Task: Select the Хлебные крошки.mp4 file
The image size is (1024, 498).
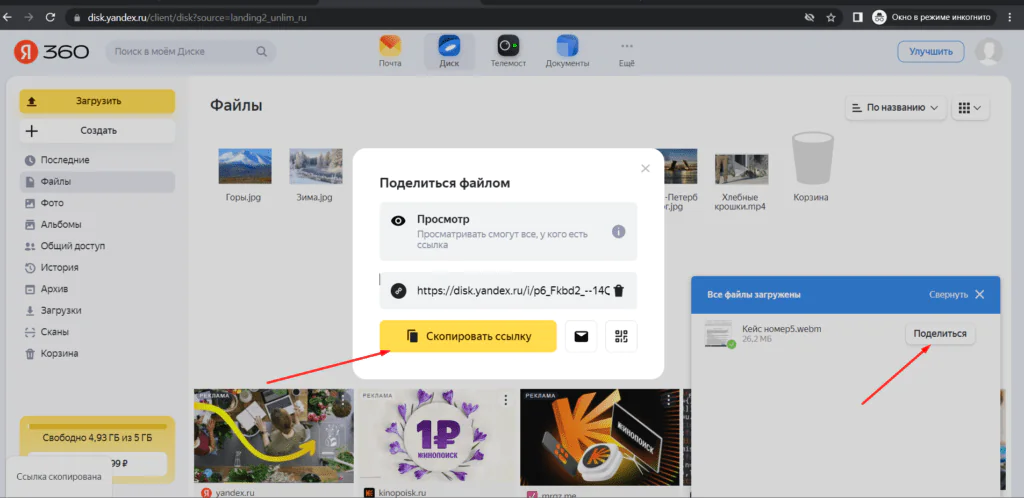Action: coord(742,181)
